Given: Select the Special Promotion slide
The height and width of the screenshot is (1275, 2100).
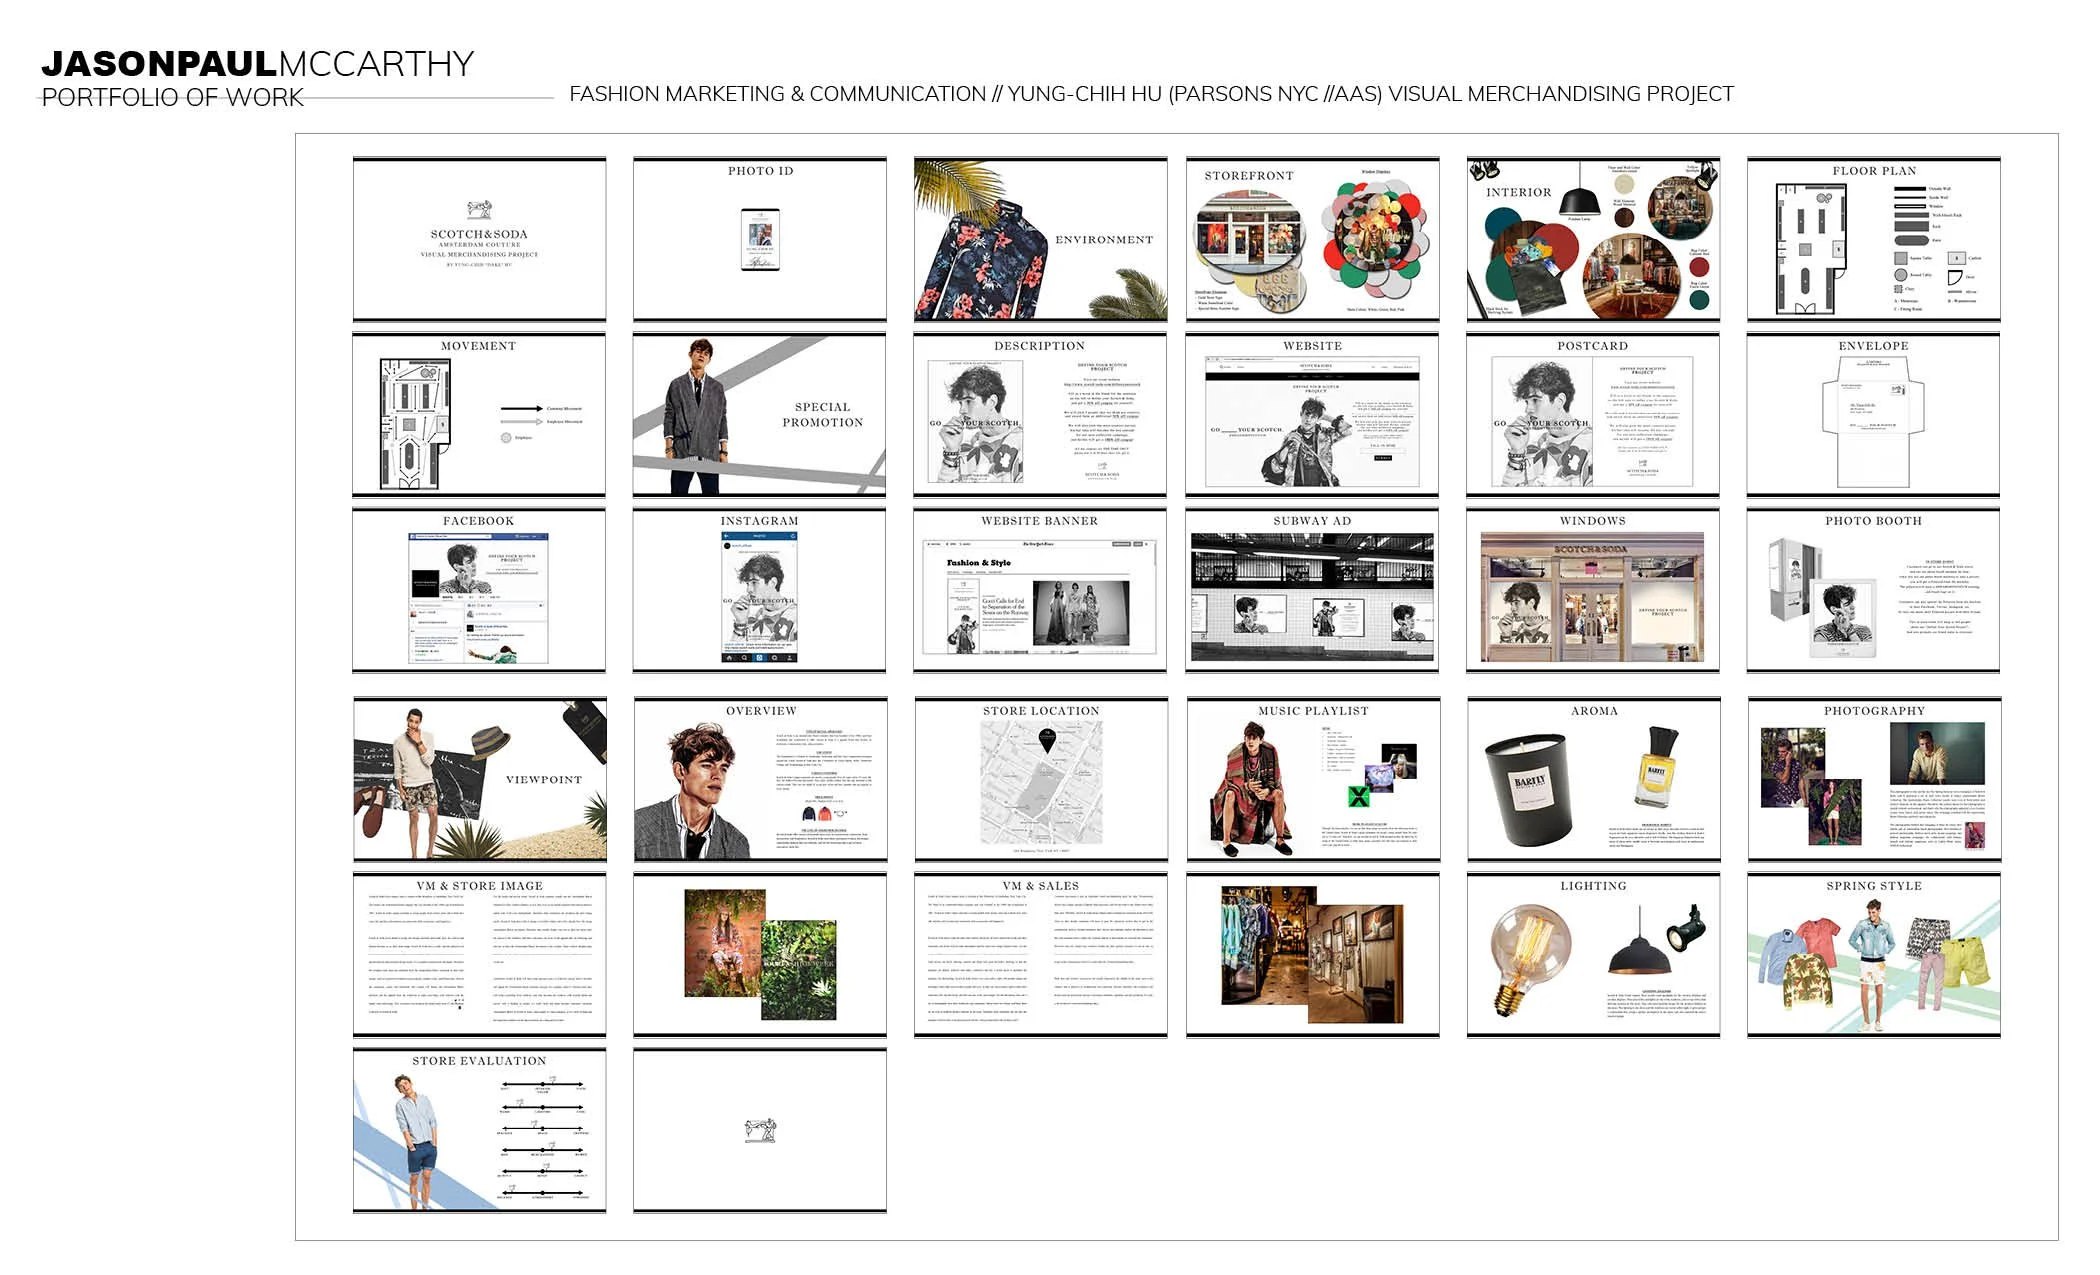Looking at the screenshot, I should pyautogui.click(x=760, y=415).
